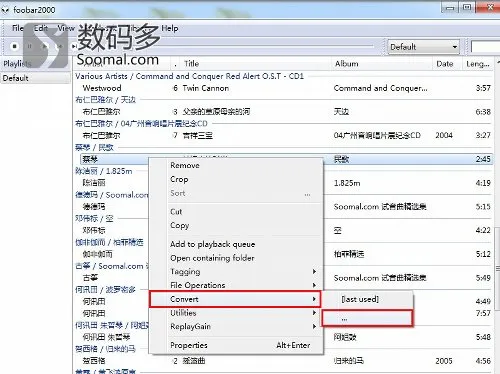This screenshot has width=500, height=374.
Task: Click the 4:56 length value
Action: (483, 361)
